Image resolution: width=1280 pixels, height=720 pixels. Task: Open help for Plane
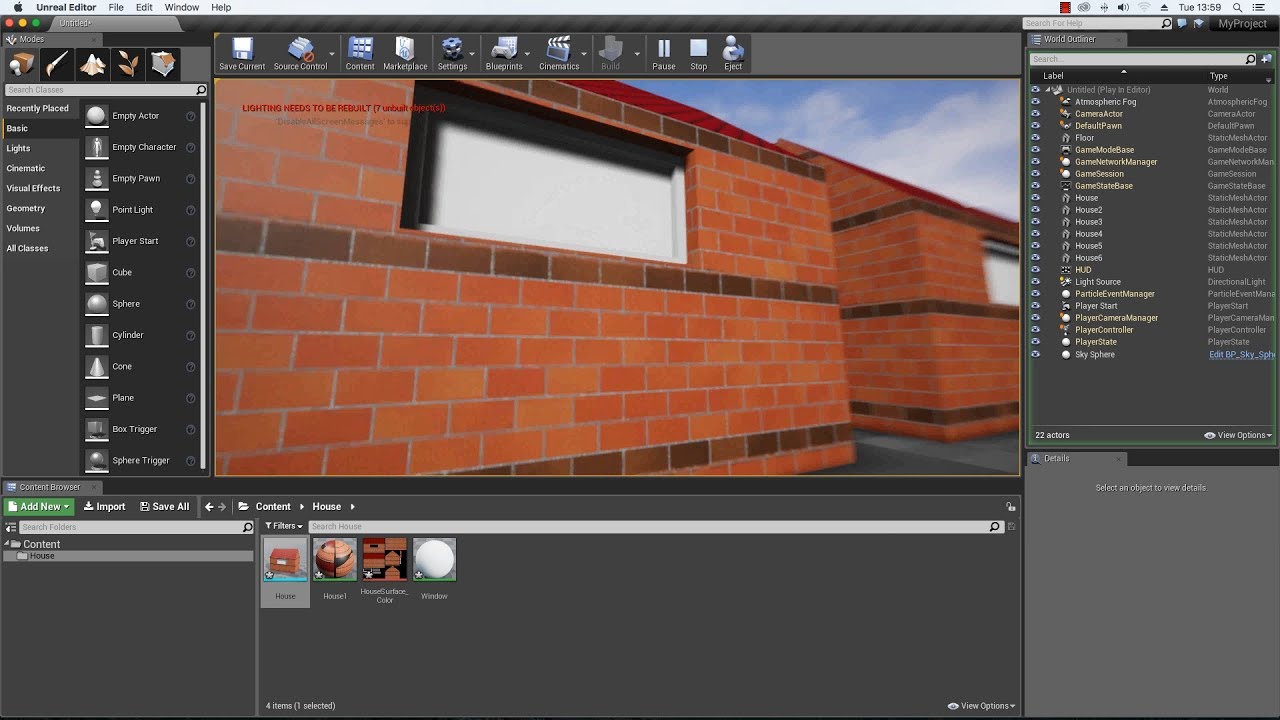(190, 398)
